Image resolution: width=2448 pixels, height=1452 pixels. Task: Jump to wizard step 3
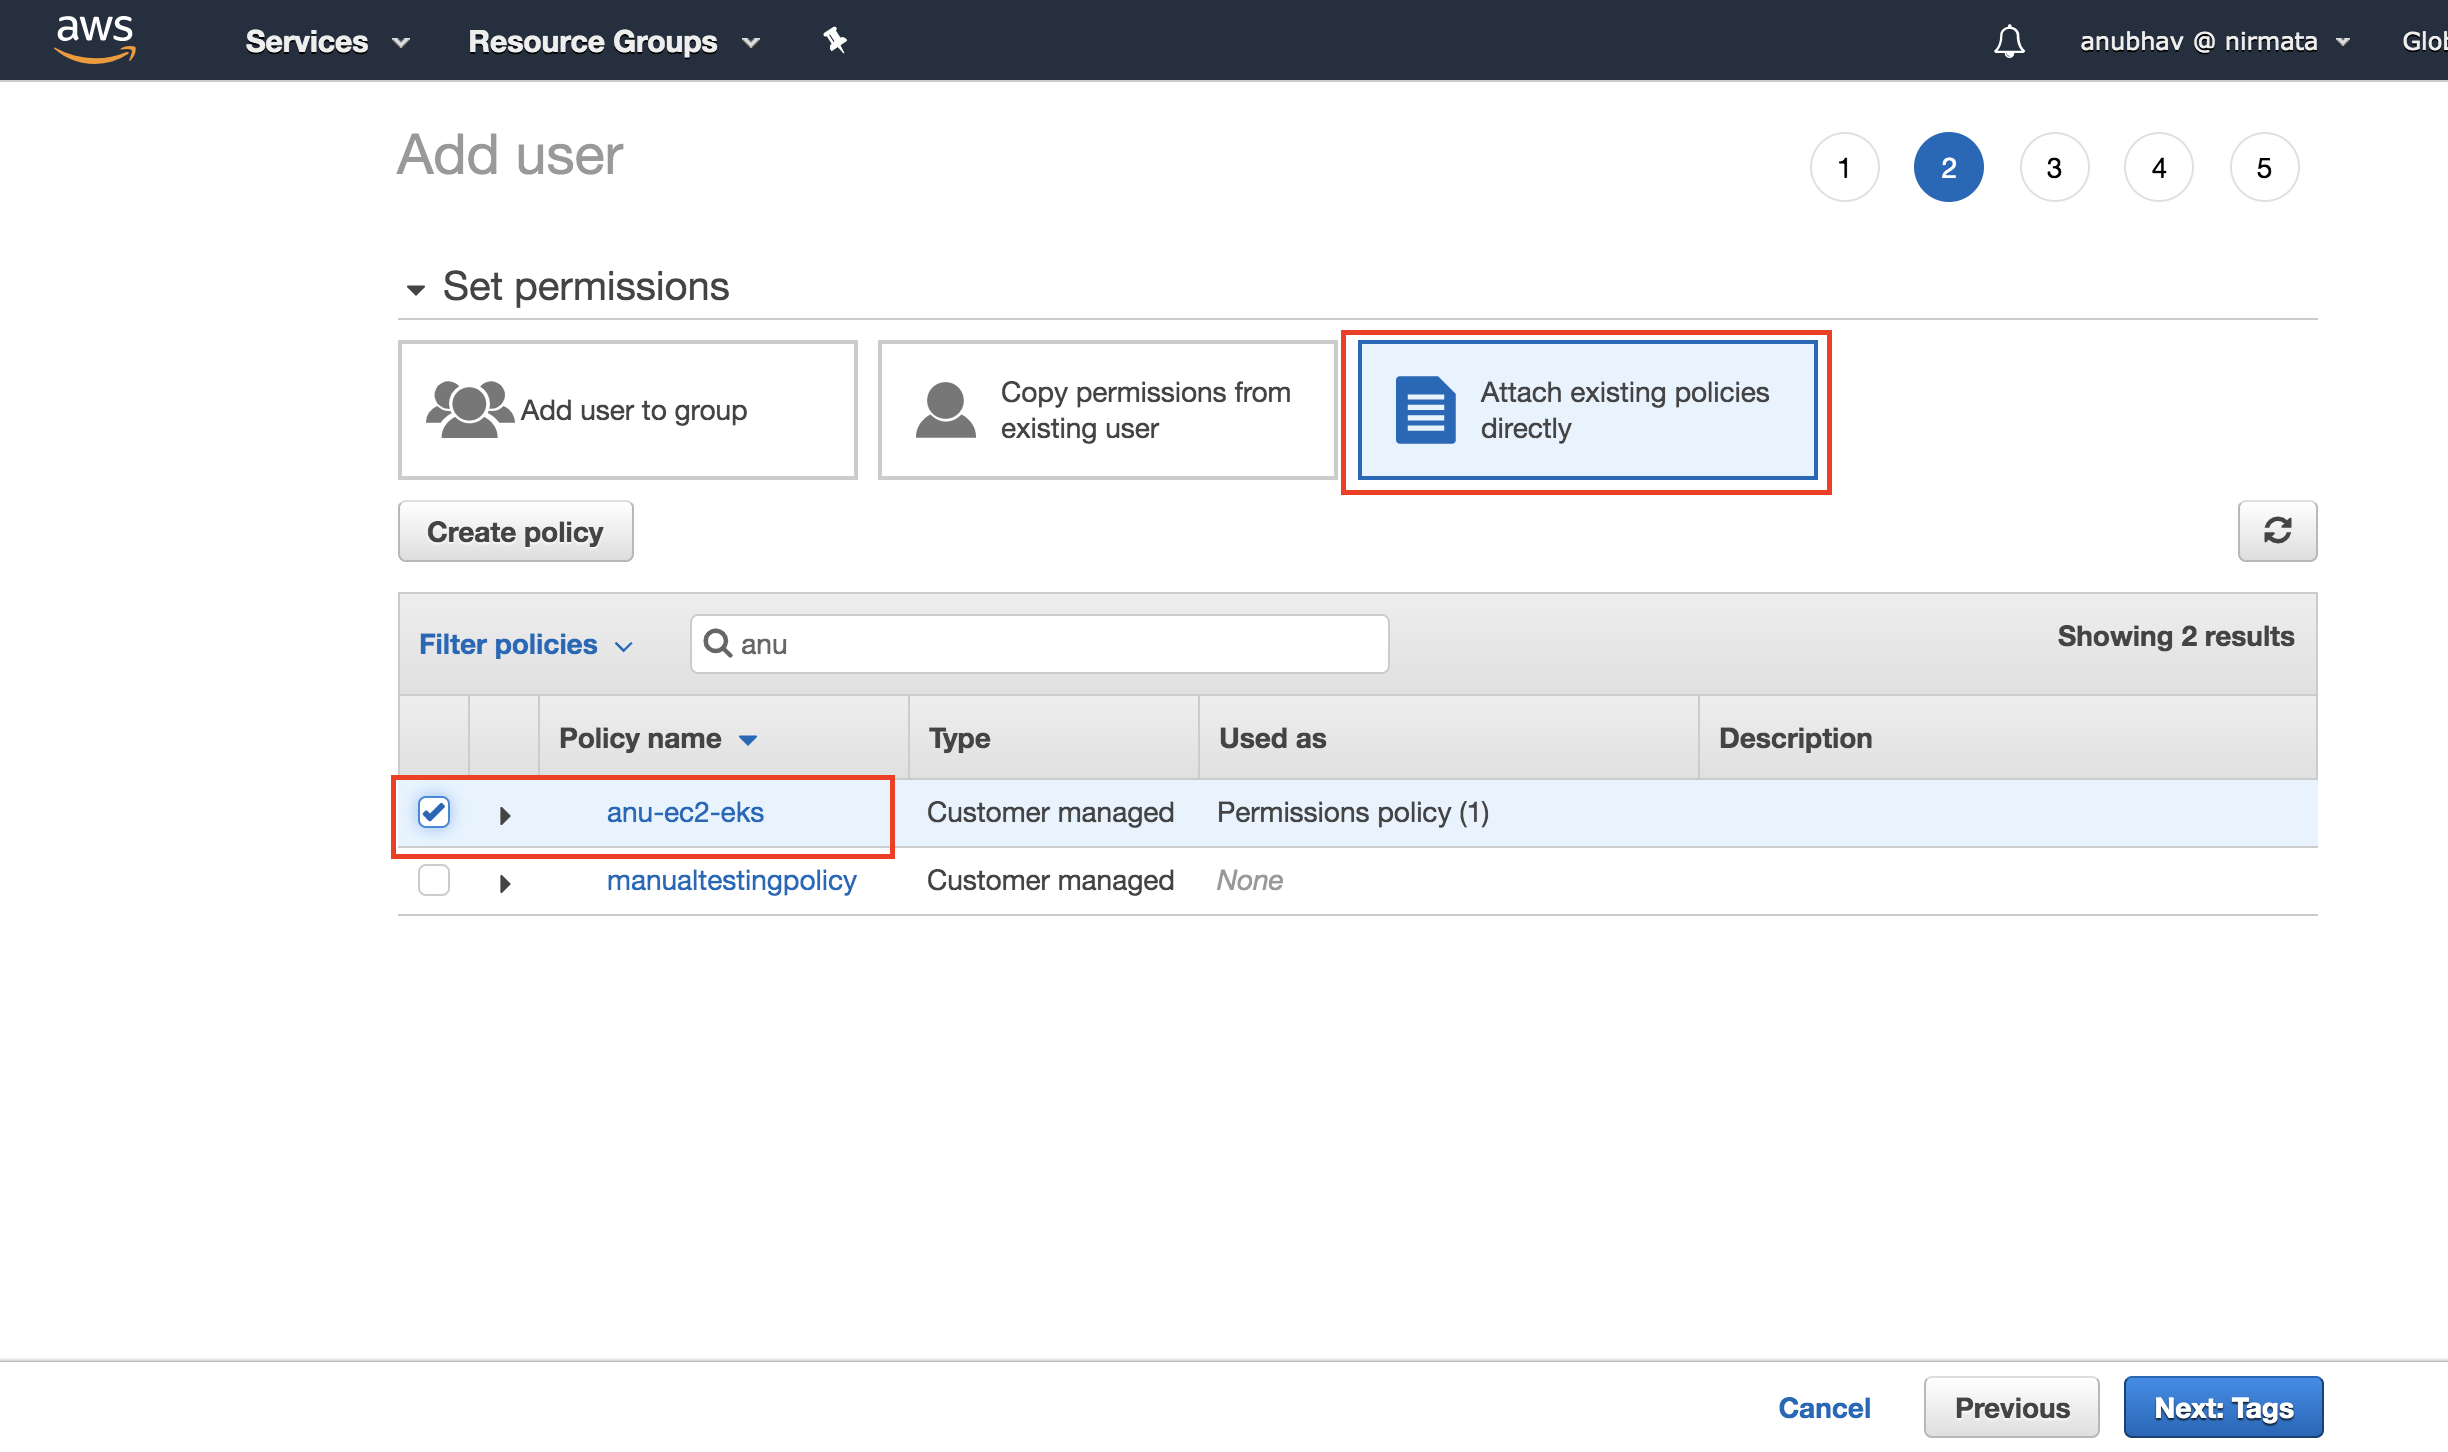(x=2054, y=167)
